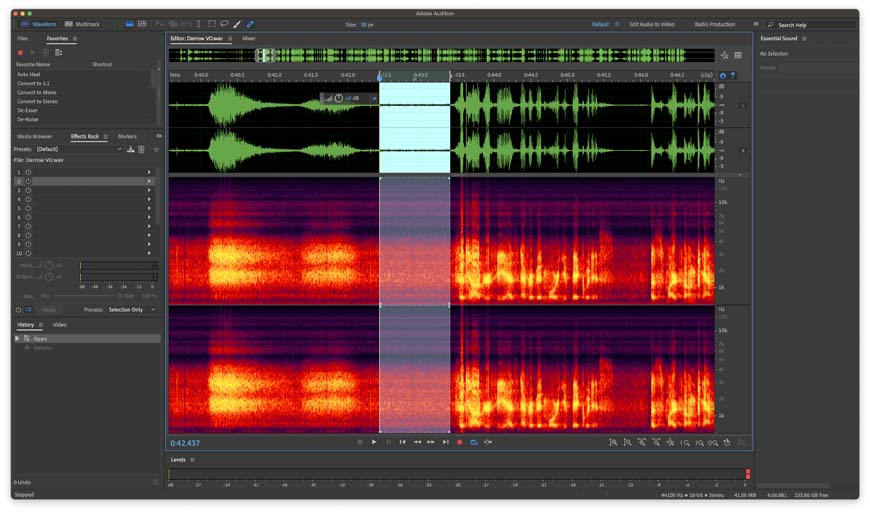Select the Spot Healing Brush tool
This screenshot has width=870, height=512.
[250, 24]
